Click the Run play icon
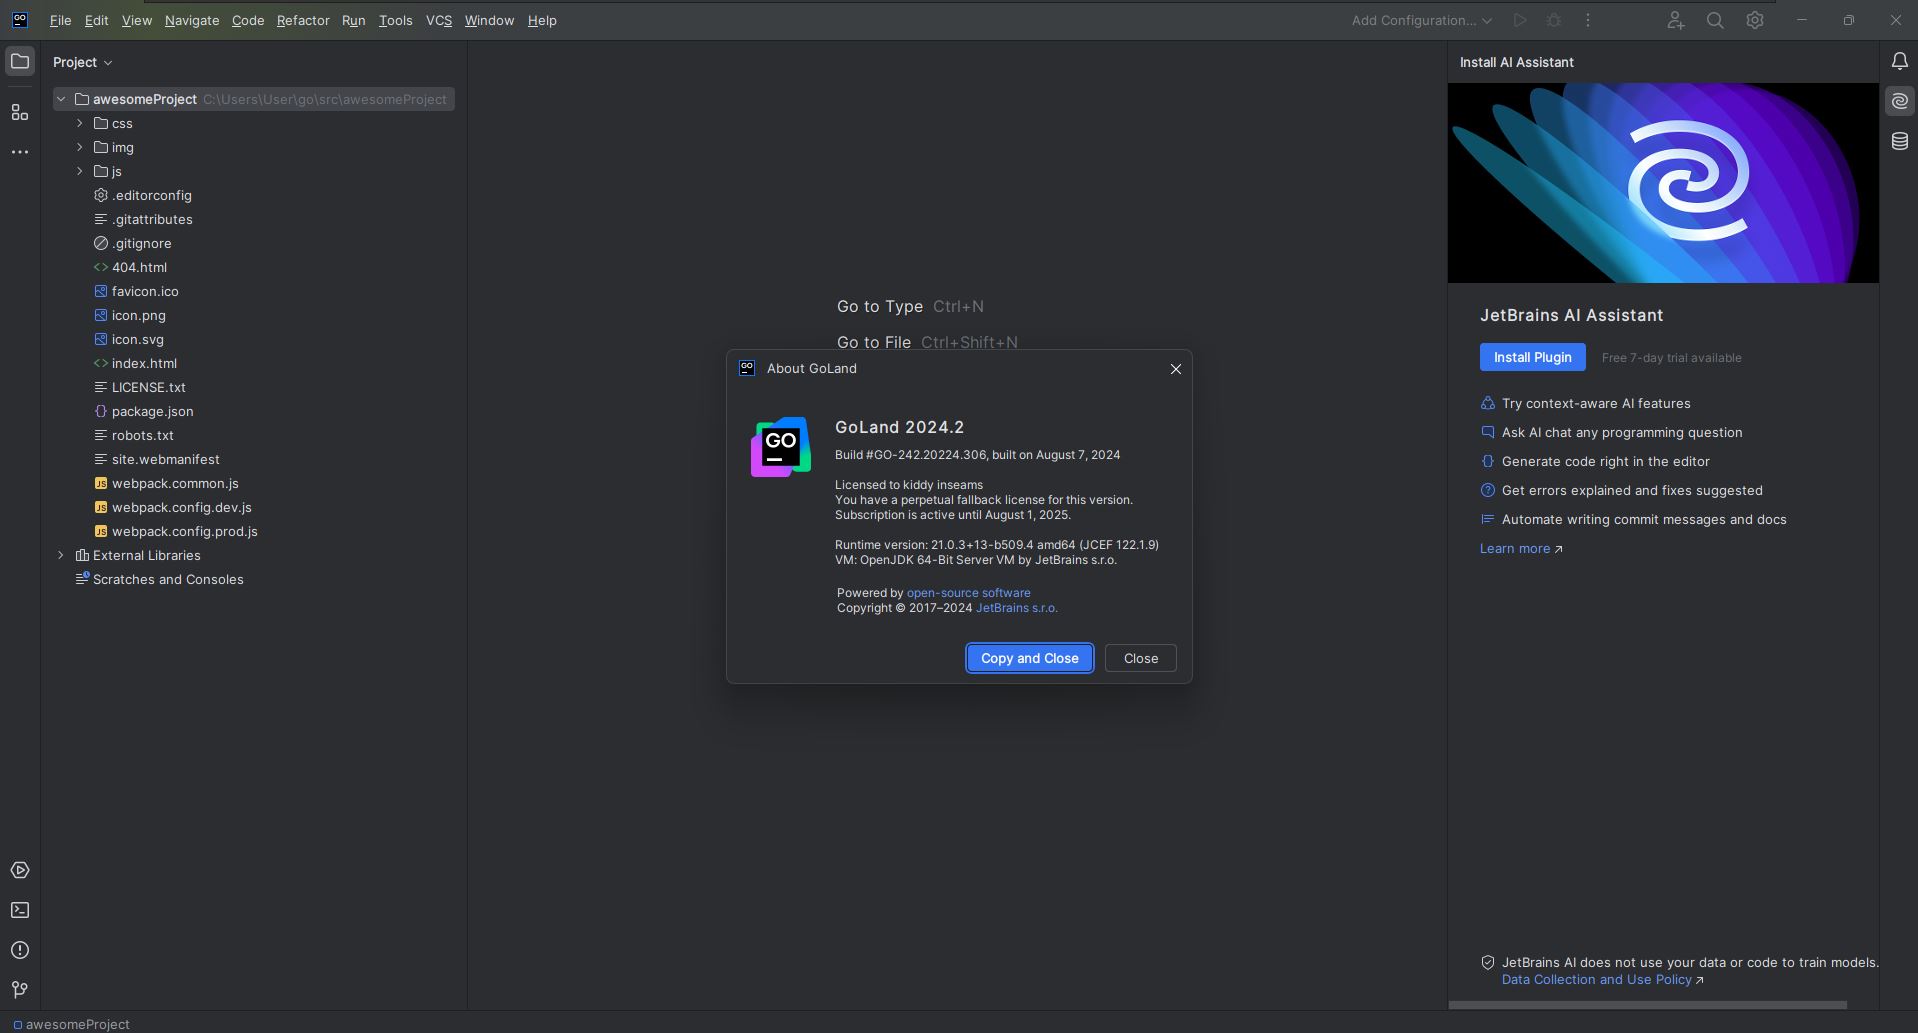The image size is (1918, 1033). [x=1520, y=20]
